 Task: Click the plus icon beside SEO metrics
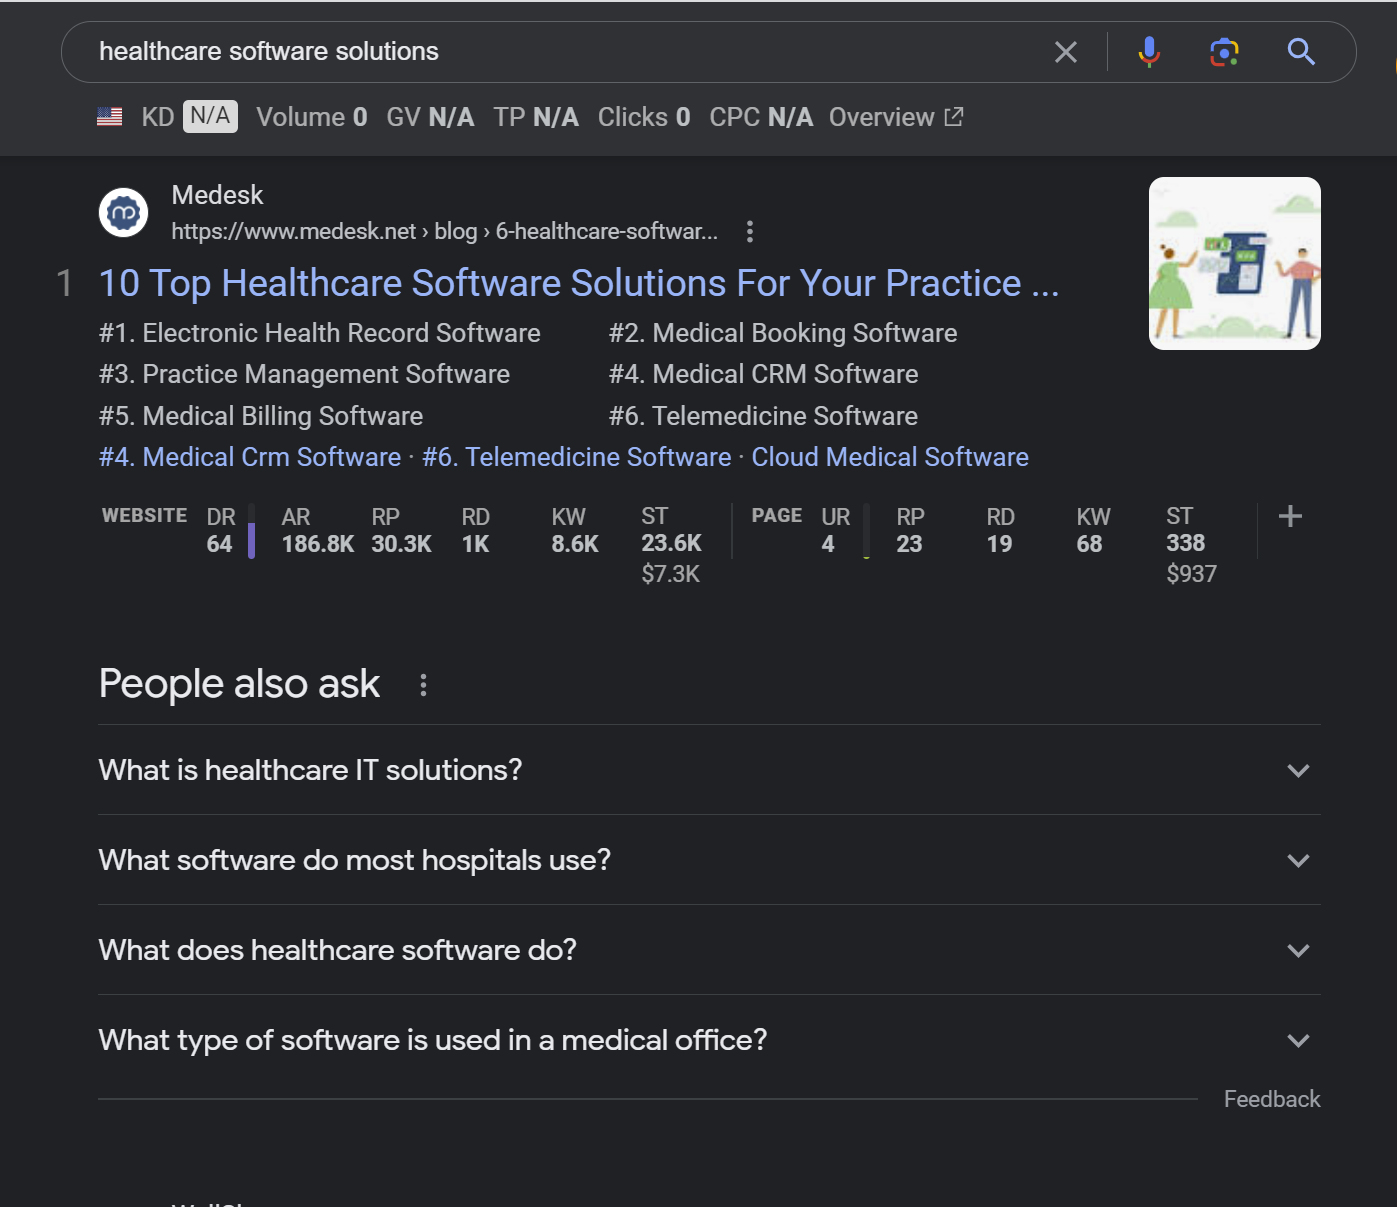click(x=1290, y=516)
